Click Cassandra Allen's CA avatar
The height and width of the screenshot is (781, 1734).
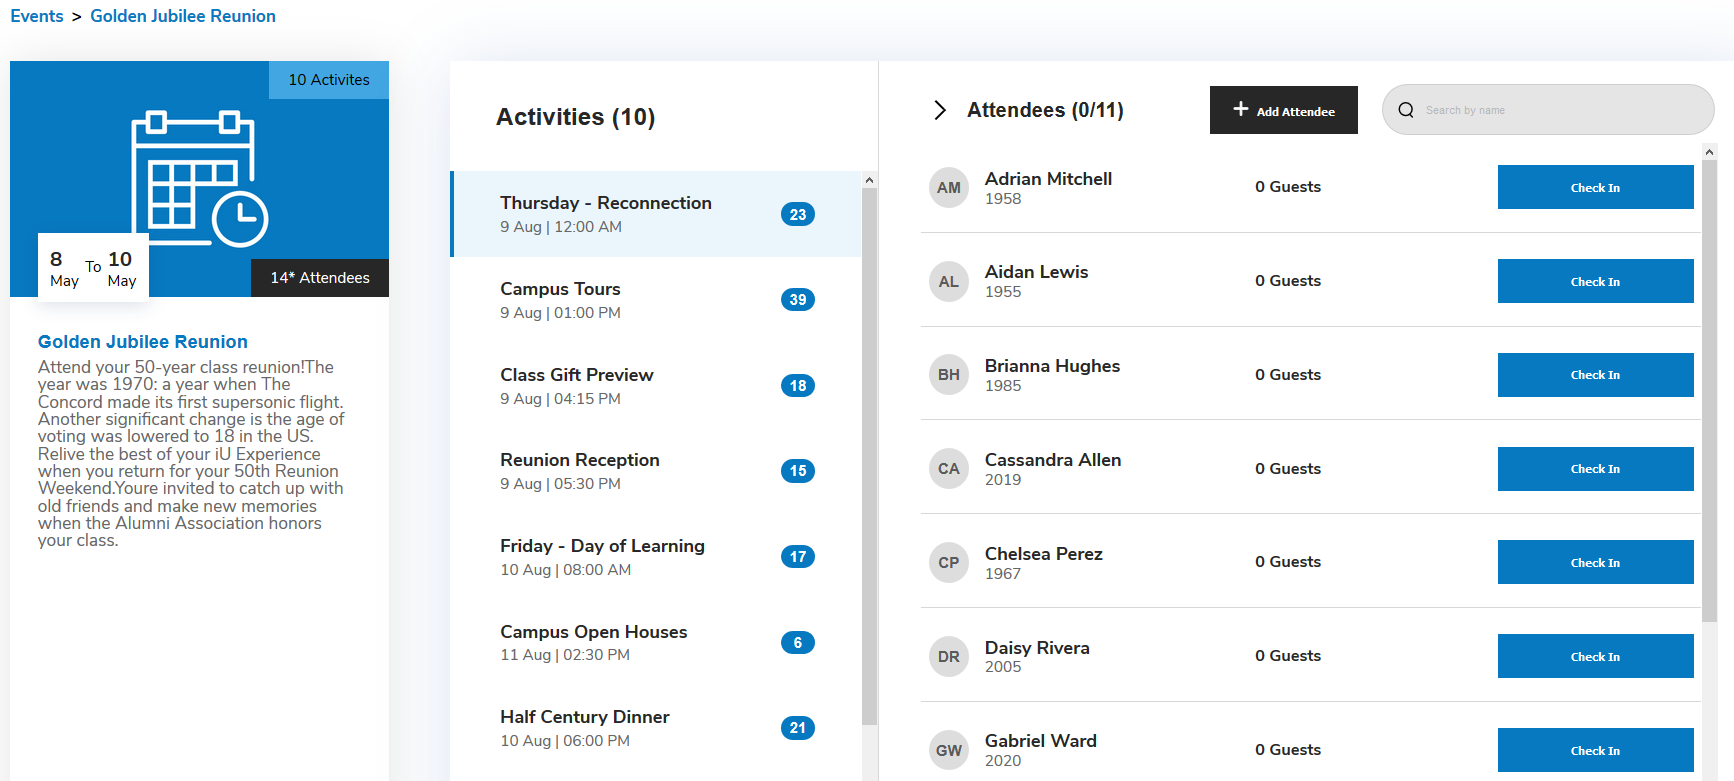pos(948,469)
